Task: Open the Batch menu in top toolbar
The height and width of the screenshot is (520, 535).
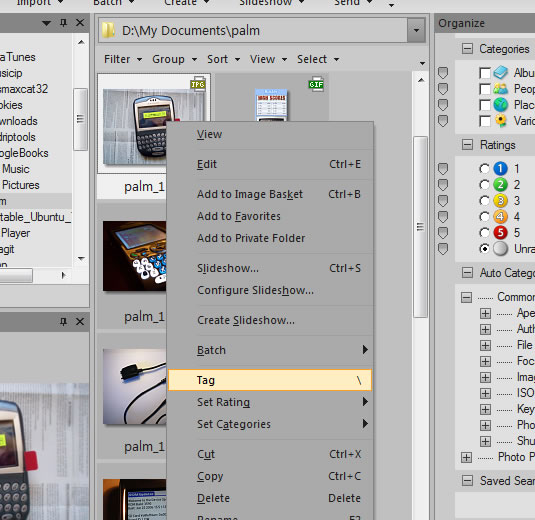Action: pyautogui.click(x=113, y=3)
